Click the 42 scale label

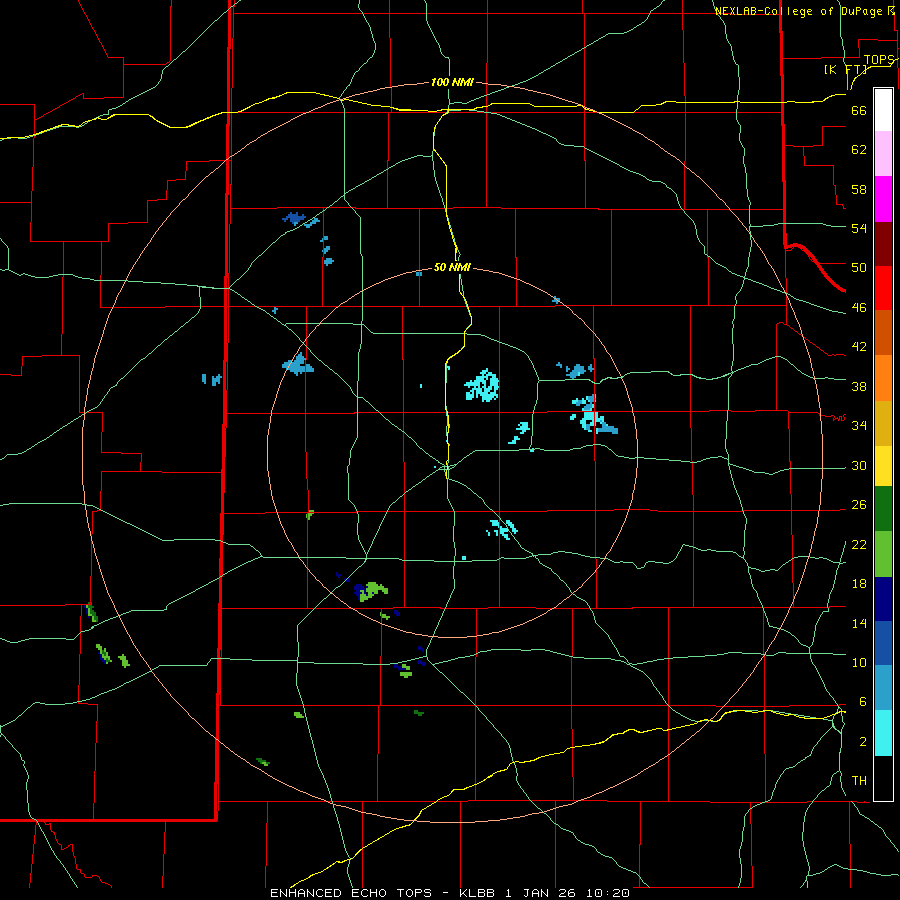tap(859, 347)
